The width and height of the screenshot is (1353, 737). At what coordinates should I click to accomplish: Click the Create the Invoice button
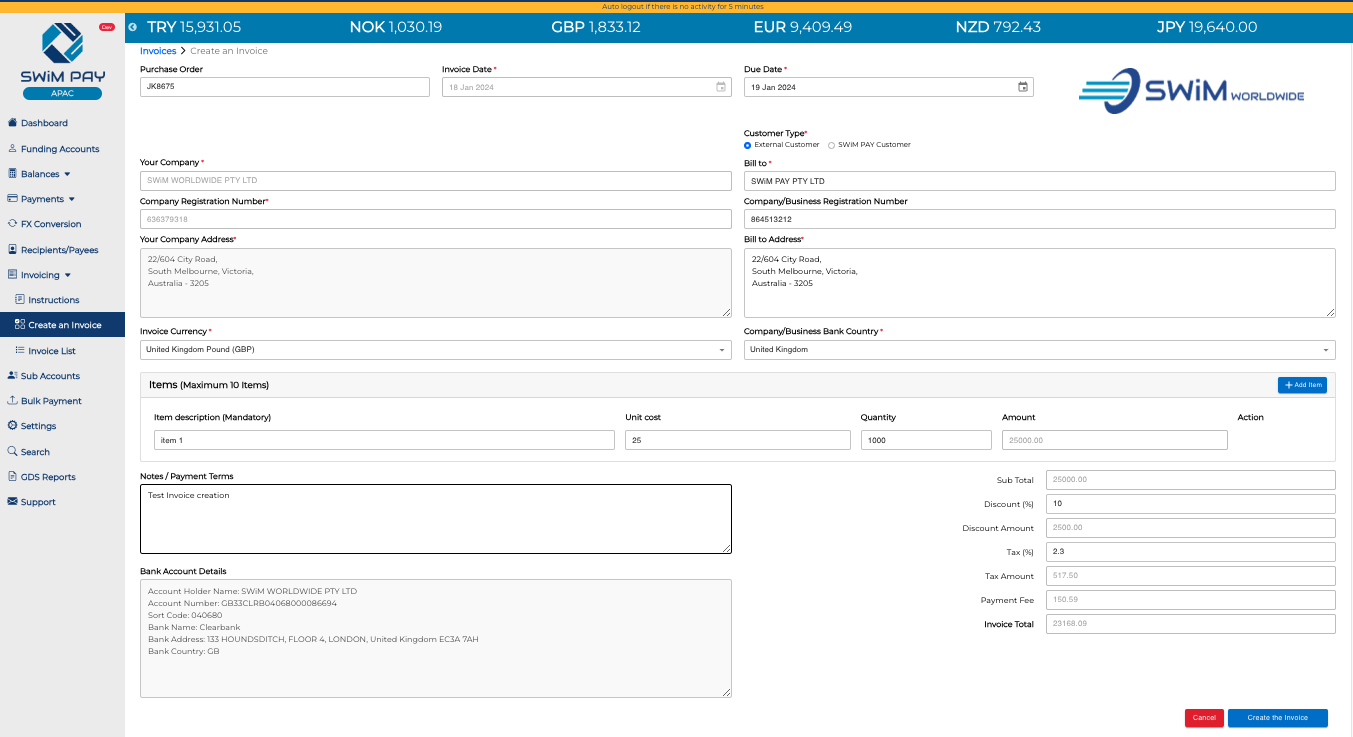tap(1279, 718)
